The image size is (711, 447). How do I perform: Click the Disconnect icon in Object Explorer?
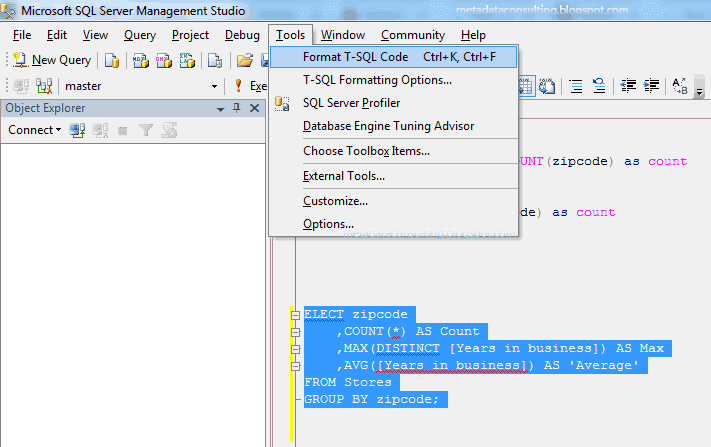[100, 131]
